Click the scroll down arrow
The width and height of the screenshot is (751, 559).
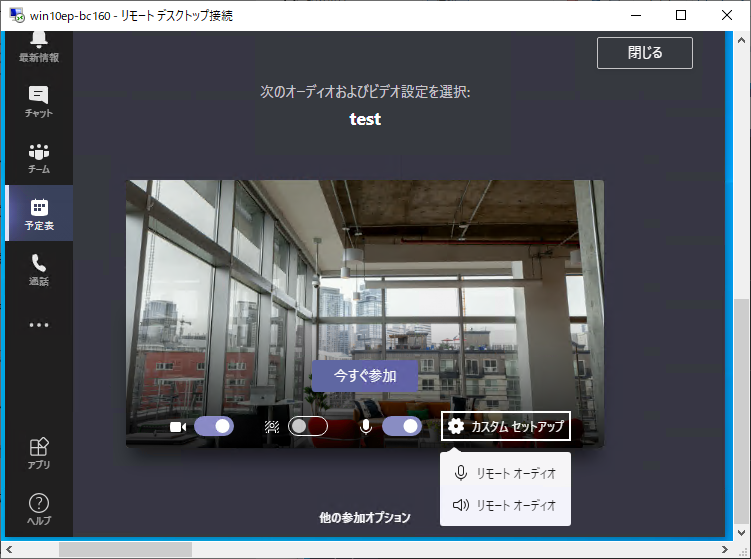[x=741, y=533]
